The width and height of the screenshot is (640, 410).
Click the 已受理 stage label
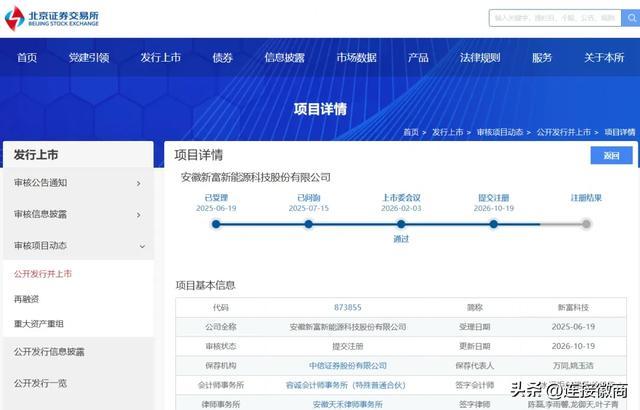[x=216, y=198]
